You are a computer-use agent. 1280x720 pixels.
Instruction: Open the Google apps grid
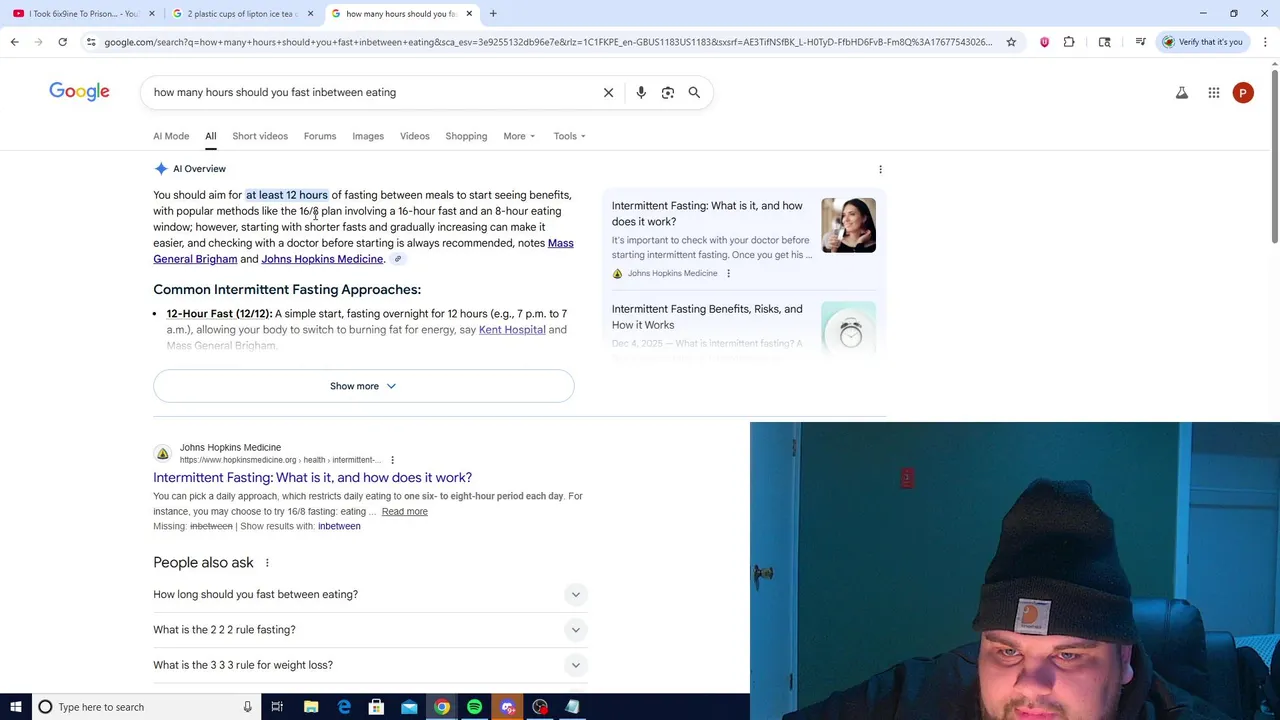point(1214,93)
